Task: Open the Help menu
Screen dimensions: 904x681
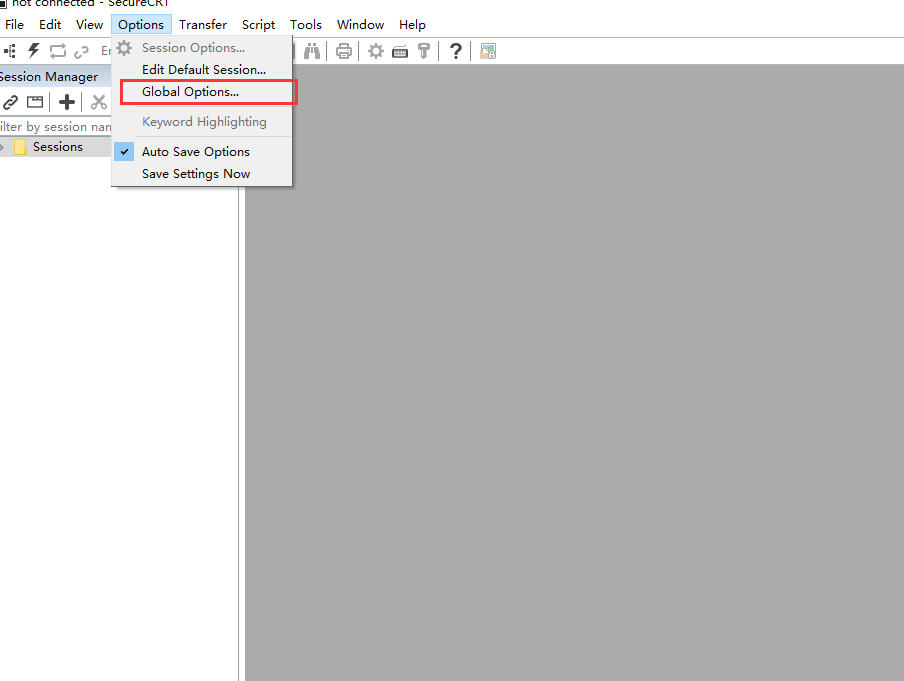Action: point(412,25)
